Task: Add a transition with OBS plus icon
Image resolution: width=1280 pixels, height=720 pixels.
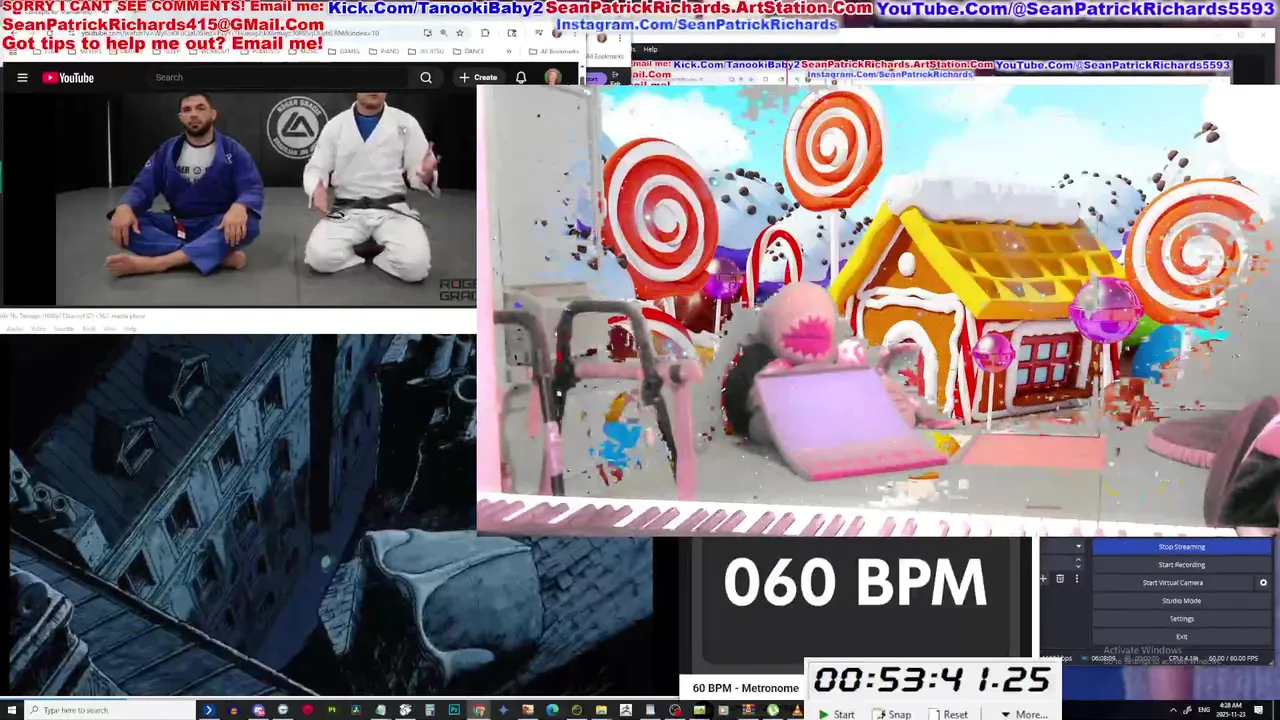Action: 1044,579
